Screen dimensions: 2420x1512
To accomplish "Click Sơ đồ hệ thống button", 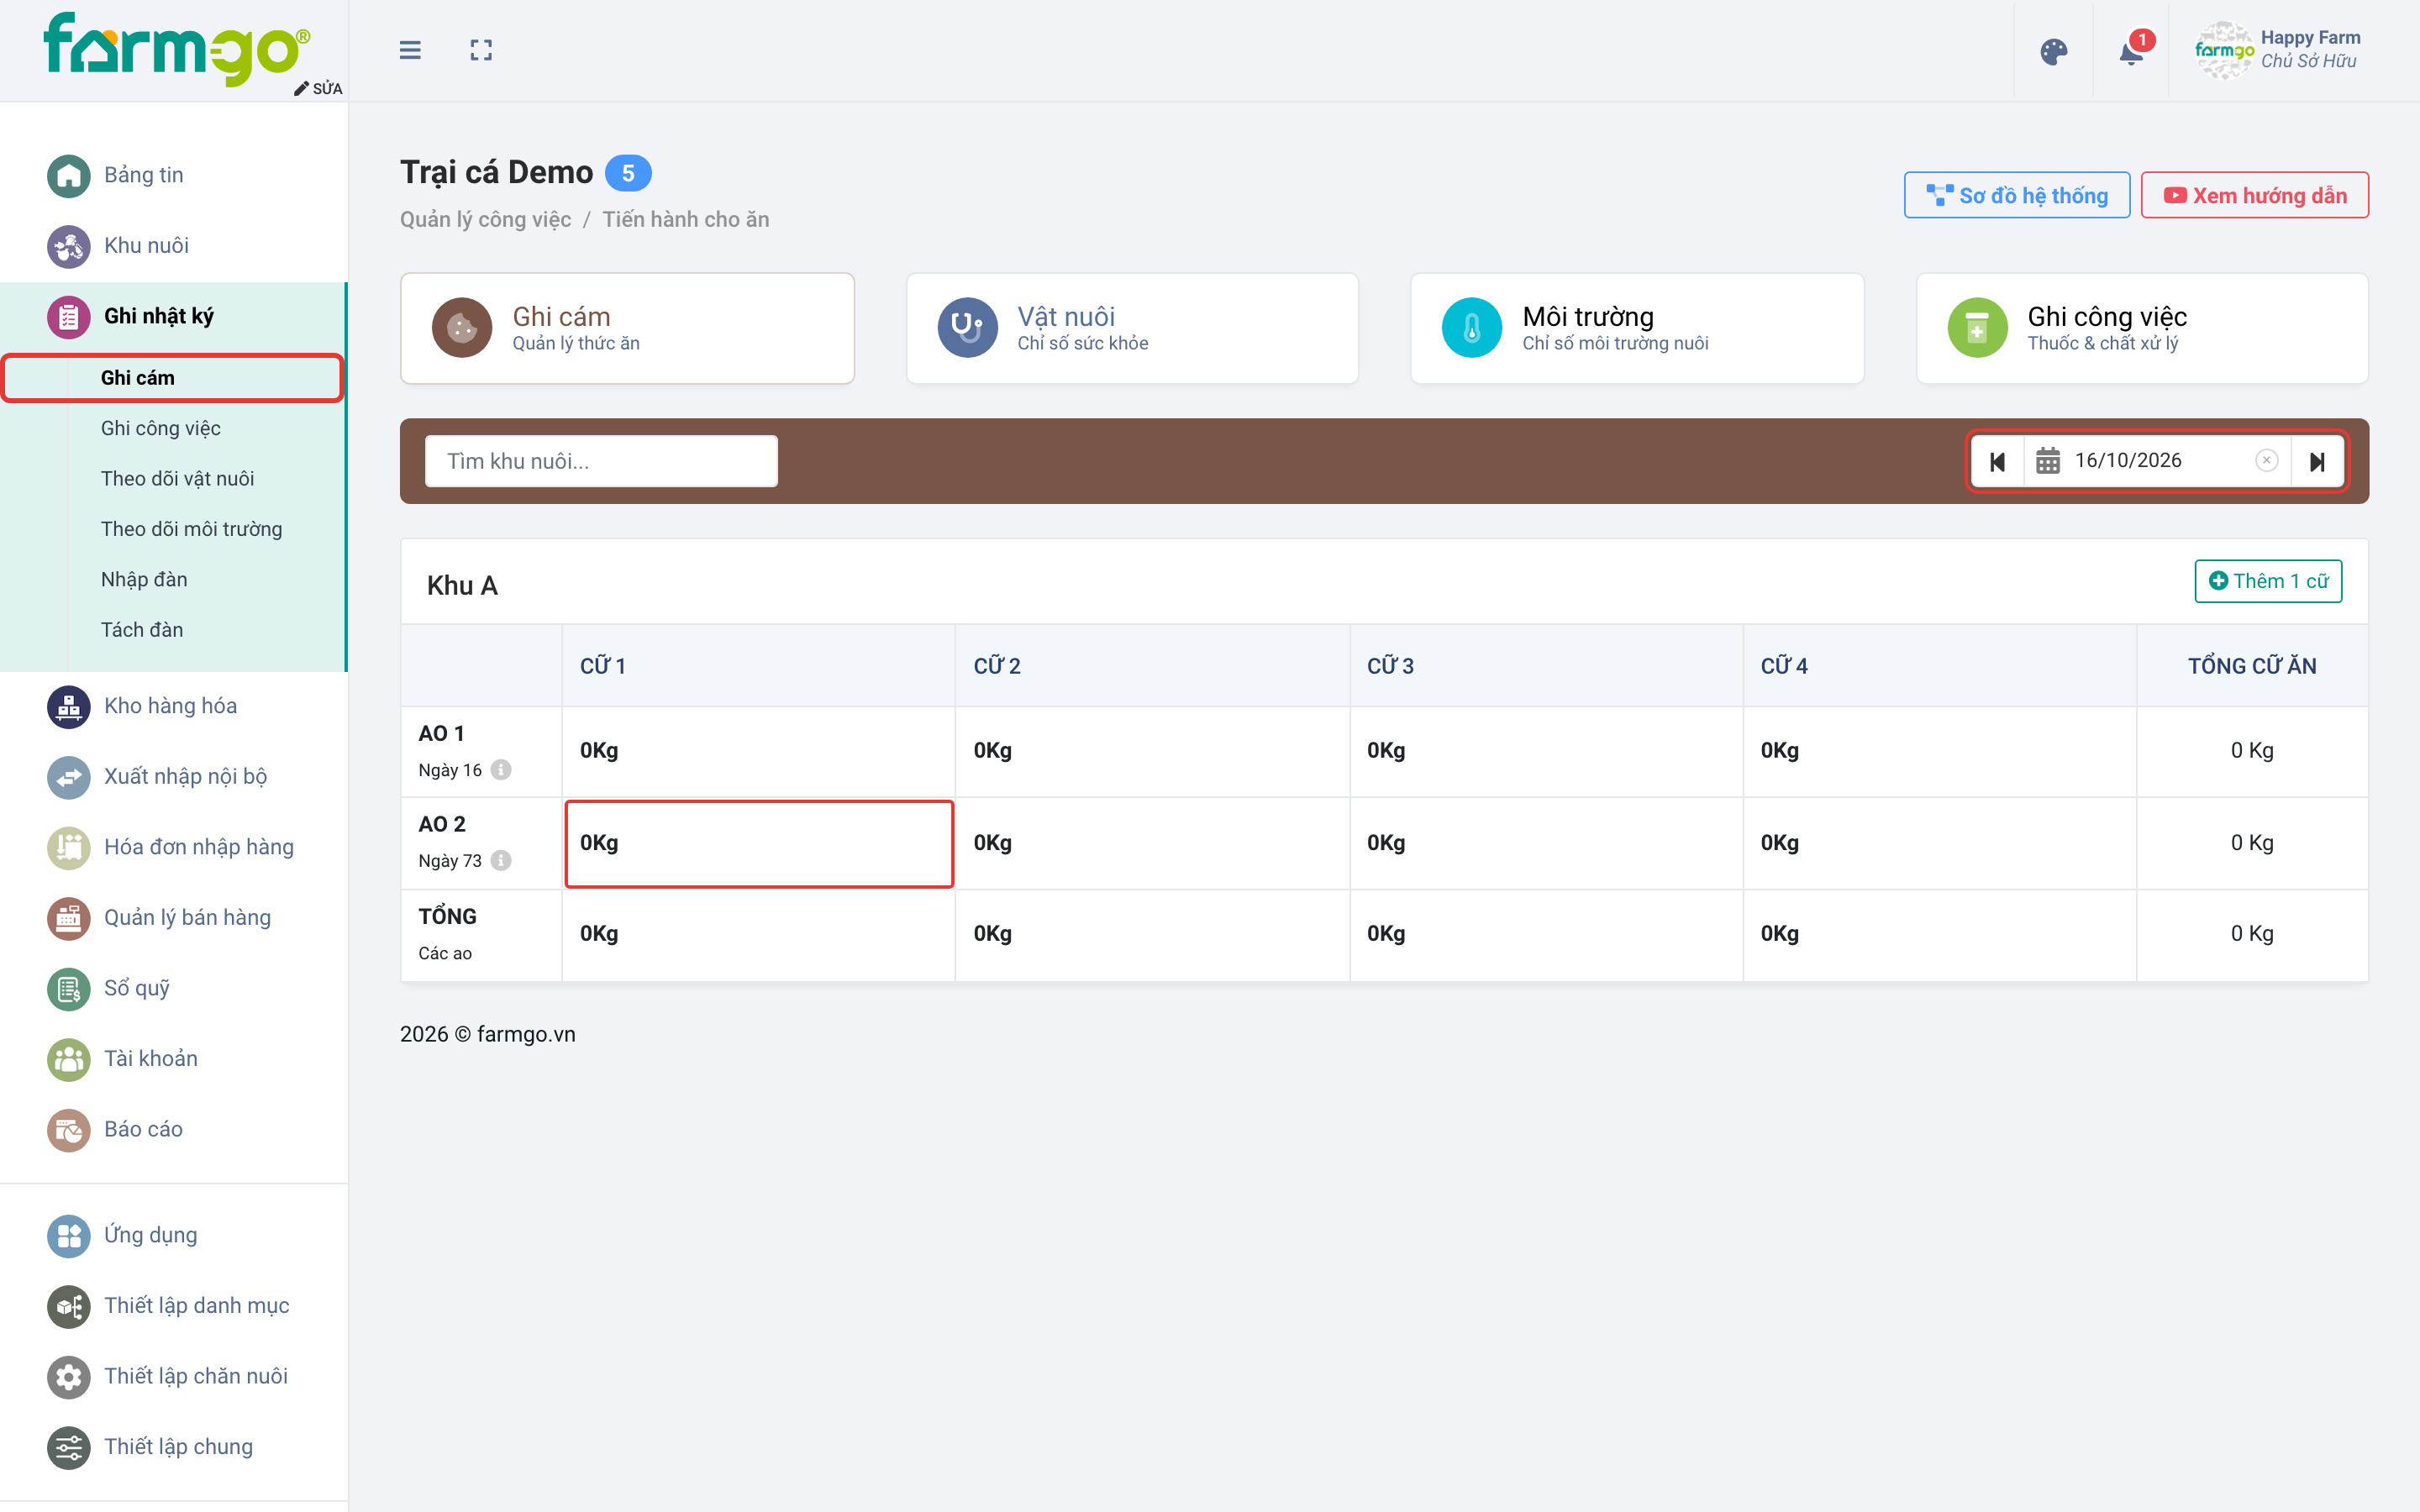I will click(2017, 195).
